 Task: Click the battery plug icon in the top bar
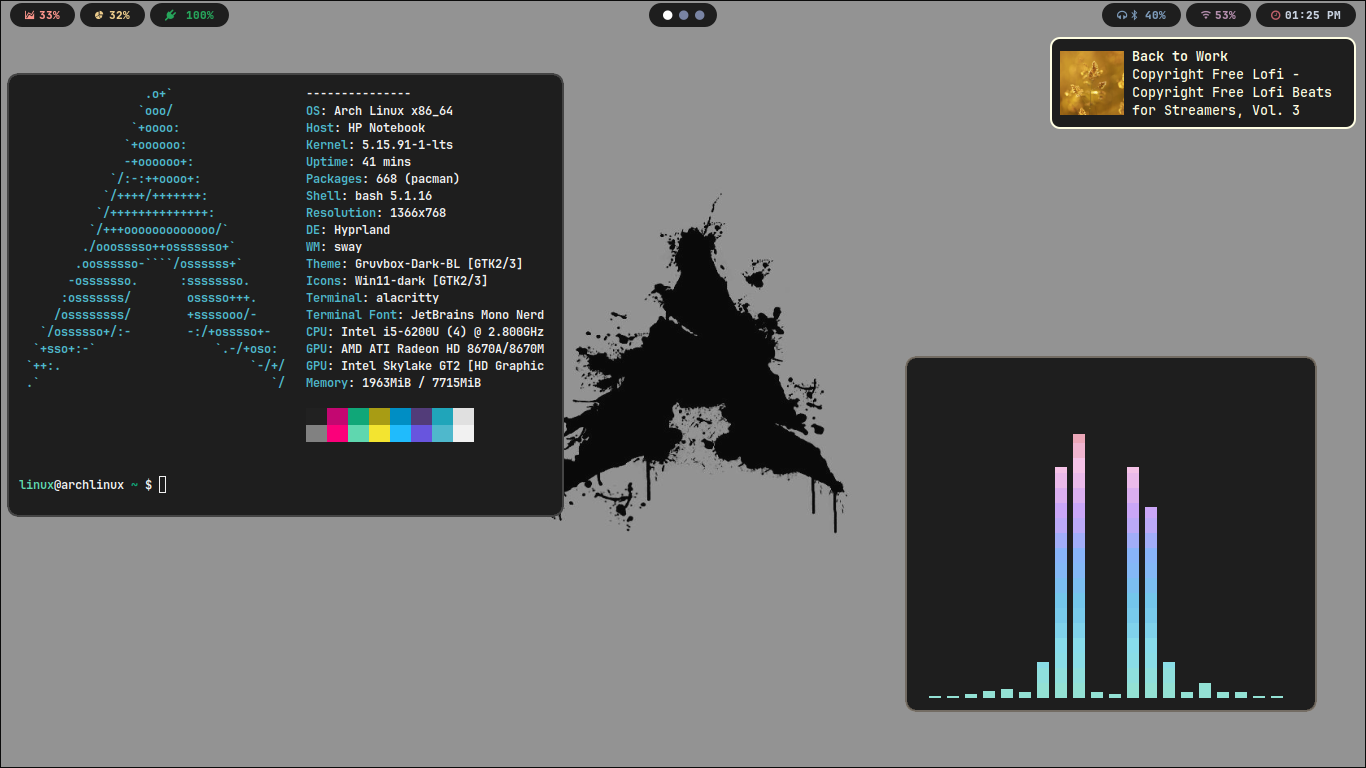171,15
